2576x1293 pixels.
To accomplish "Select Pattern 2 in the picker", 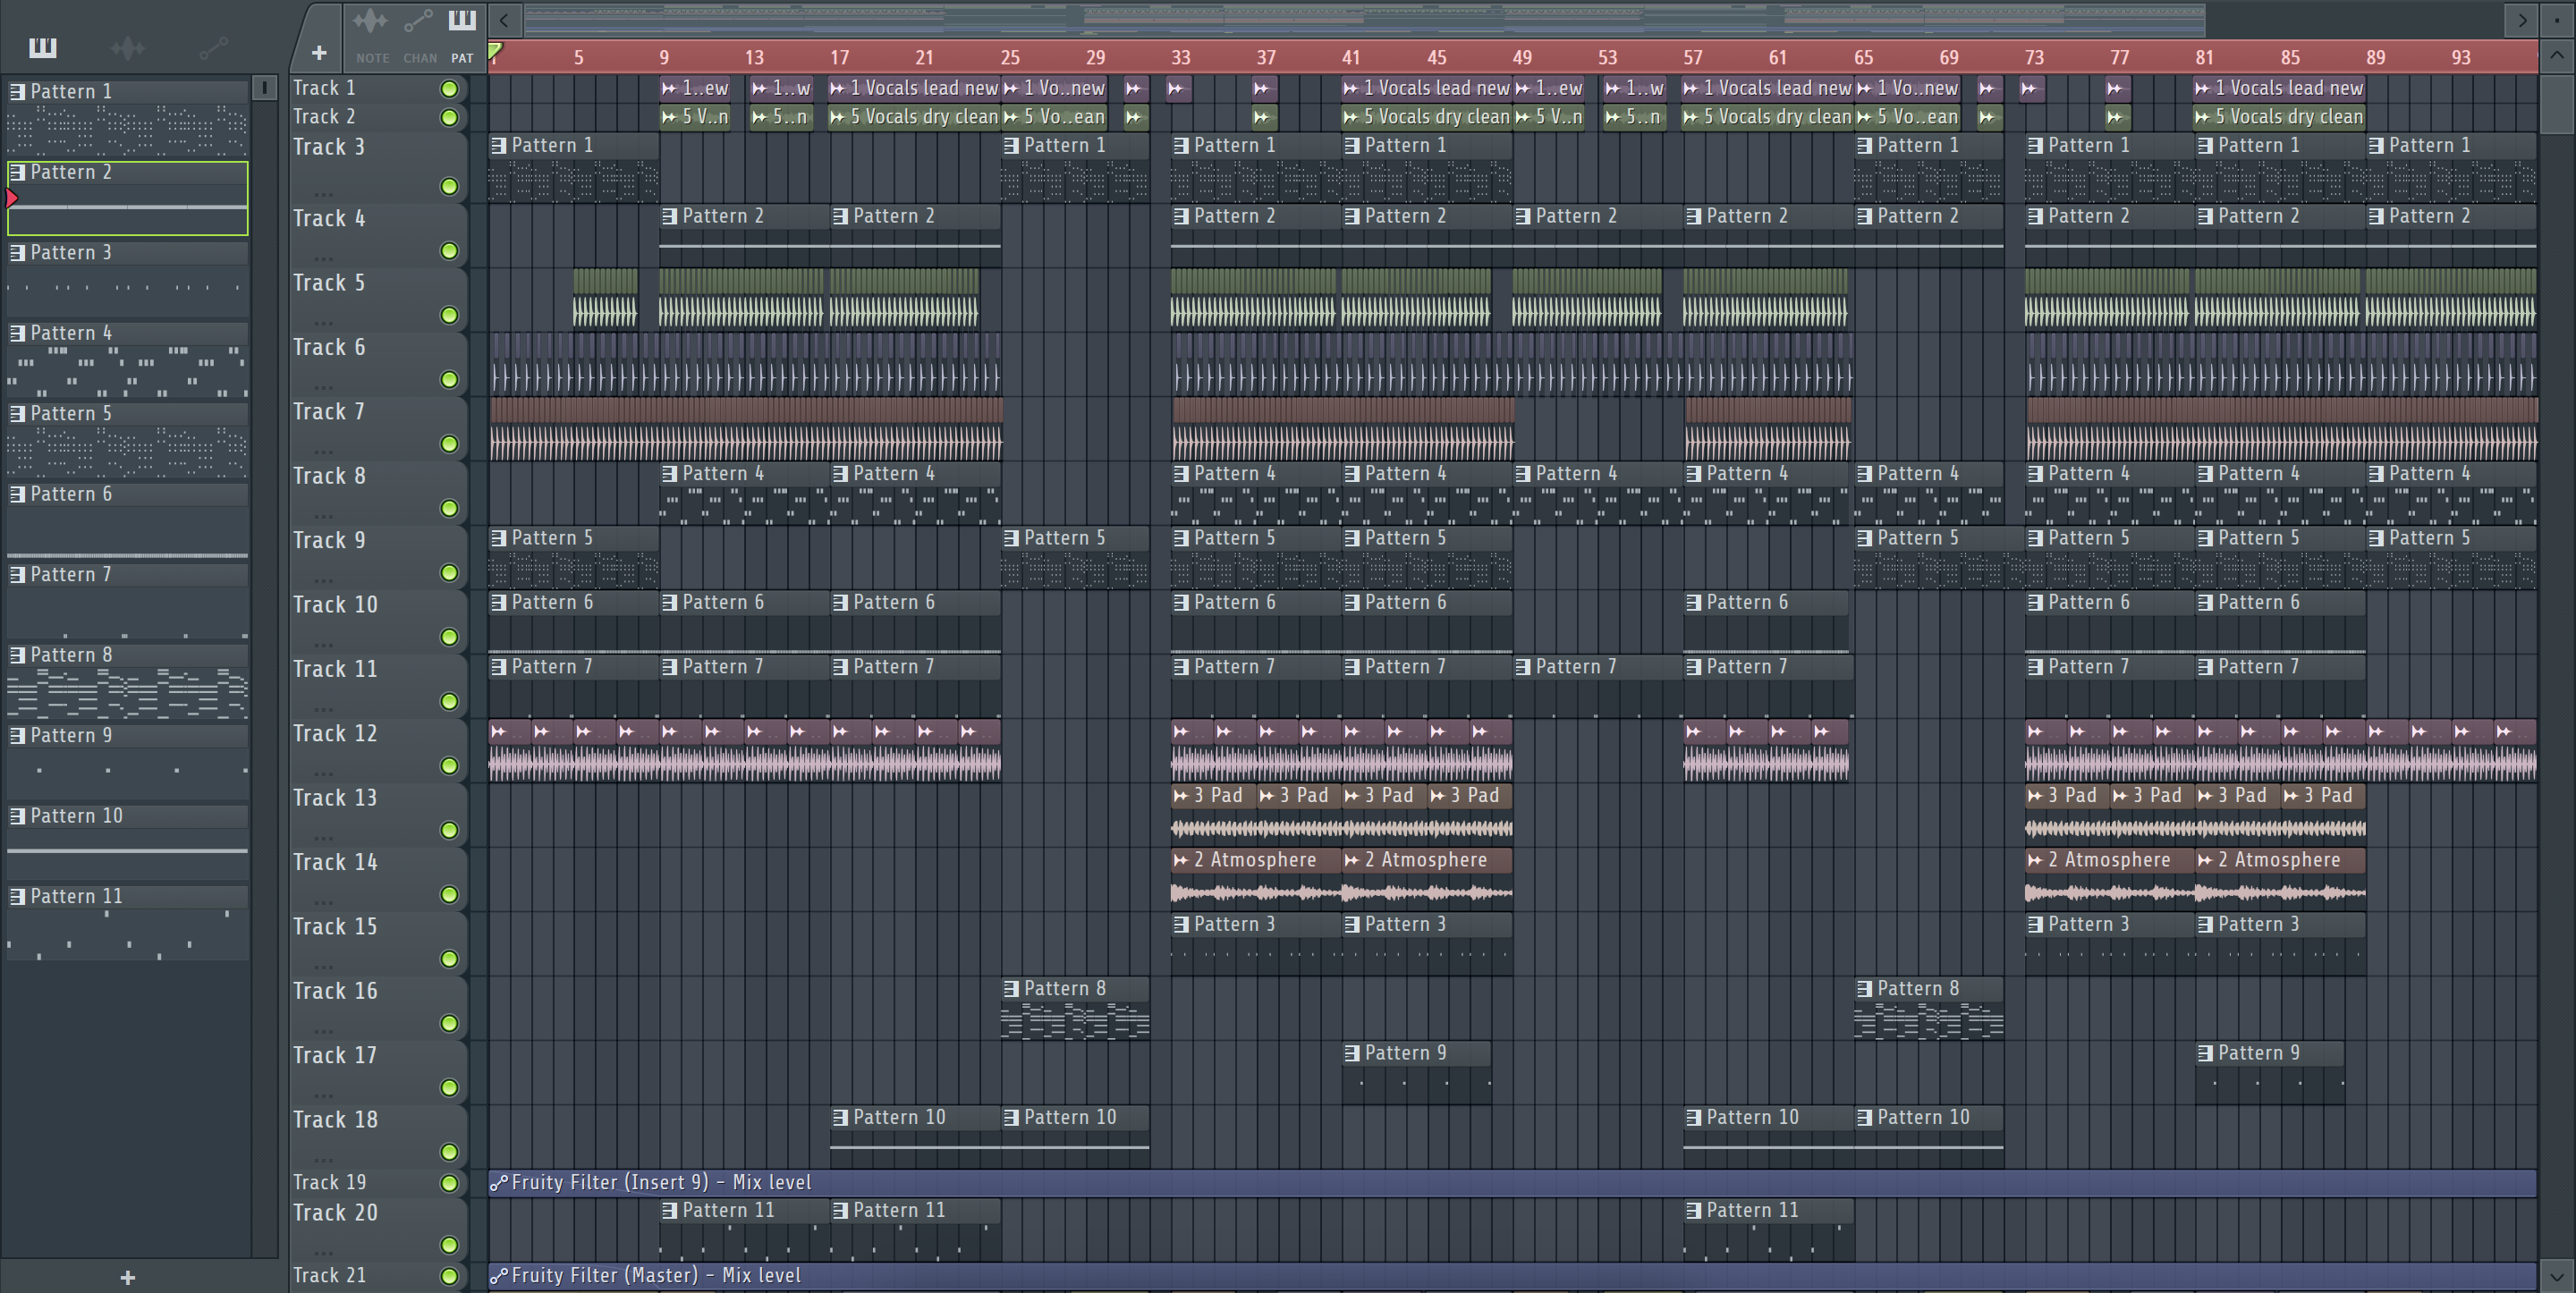I will click(x=127, y=198).
